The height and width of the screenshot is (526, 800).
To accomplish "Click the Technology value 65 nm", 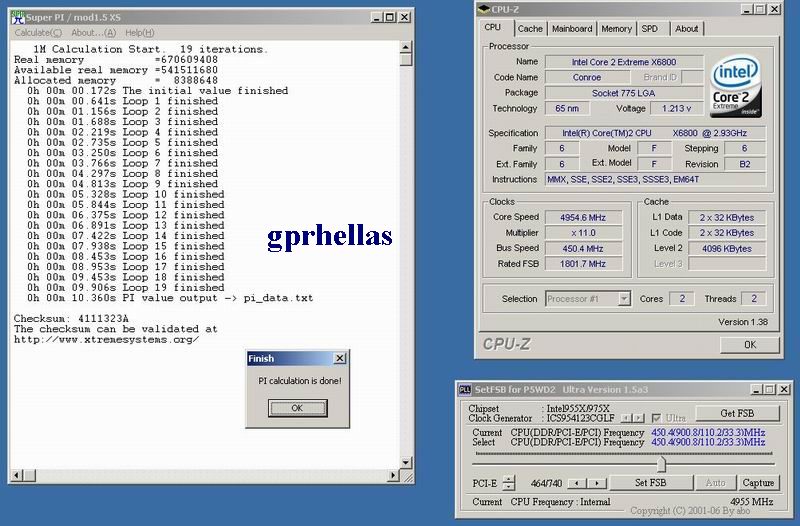I will [567, 109].
